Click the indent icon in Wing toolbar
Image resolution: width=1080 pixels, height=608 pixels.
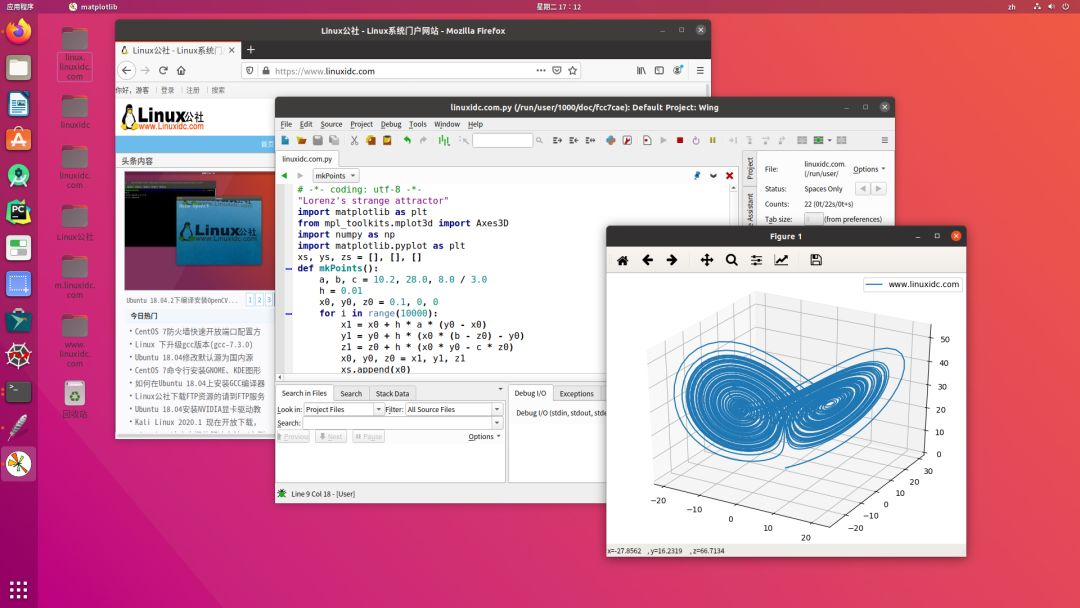tap(557, 140)
